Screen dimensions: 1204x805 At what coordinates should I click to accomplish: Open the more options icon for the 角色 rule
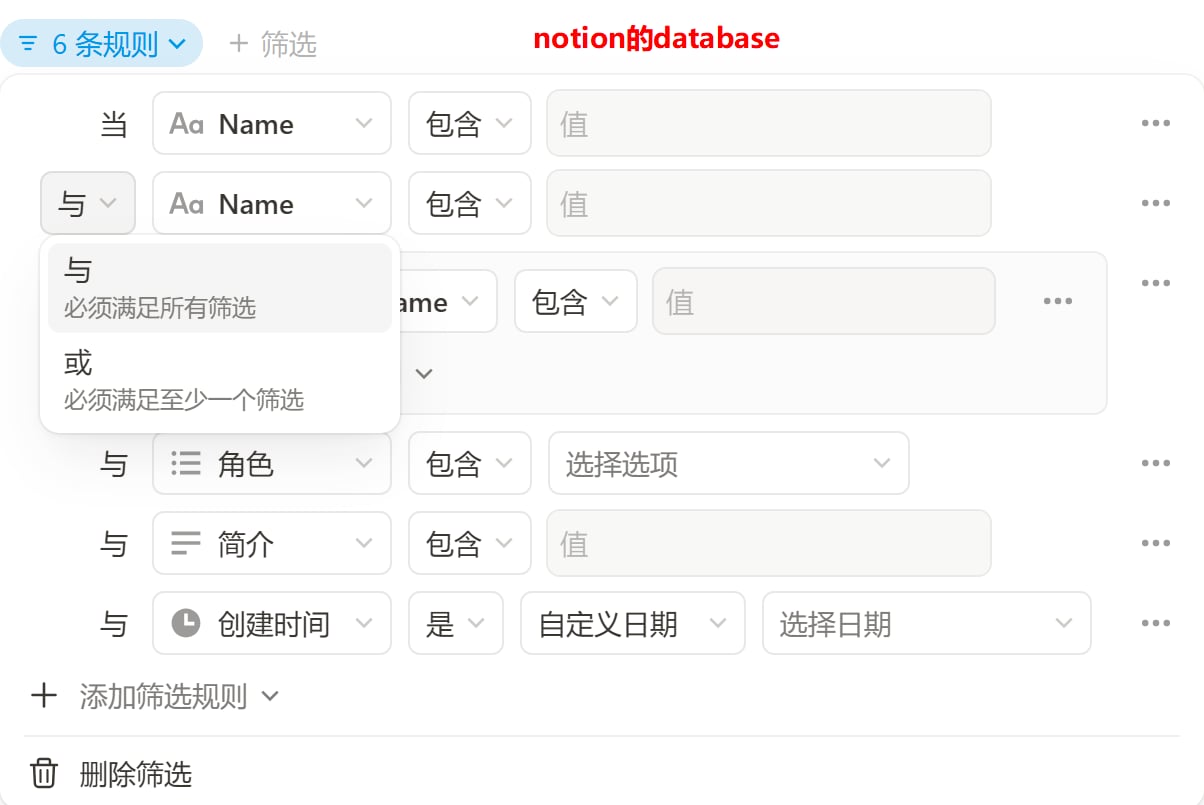pyautogui.click(x=1155, y=463)
